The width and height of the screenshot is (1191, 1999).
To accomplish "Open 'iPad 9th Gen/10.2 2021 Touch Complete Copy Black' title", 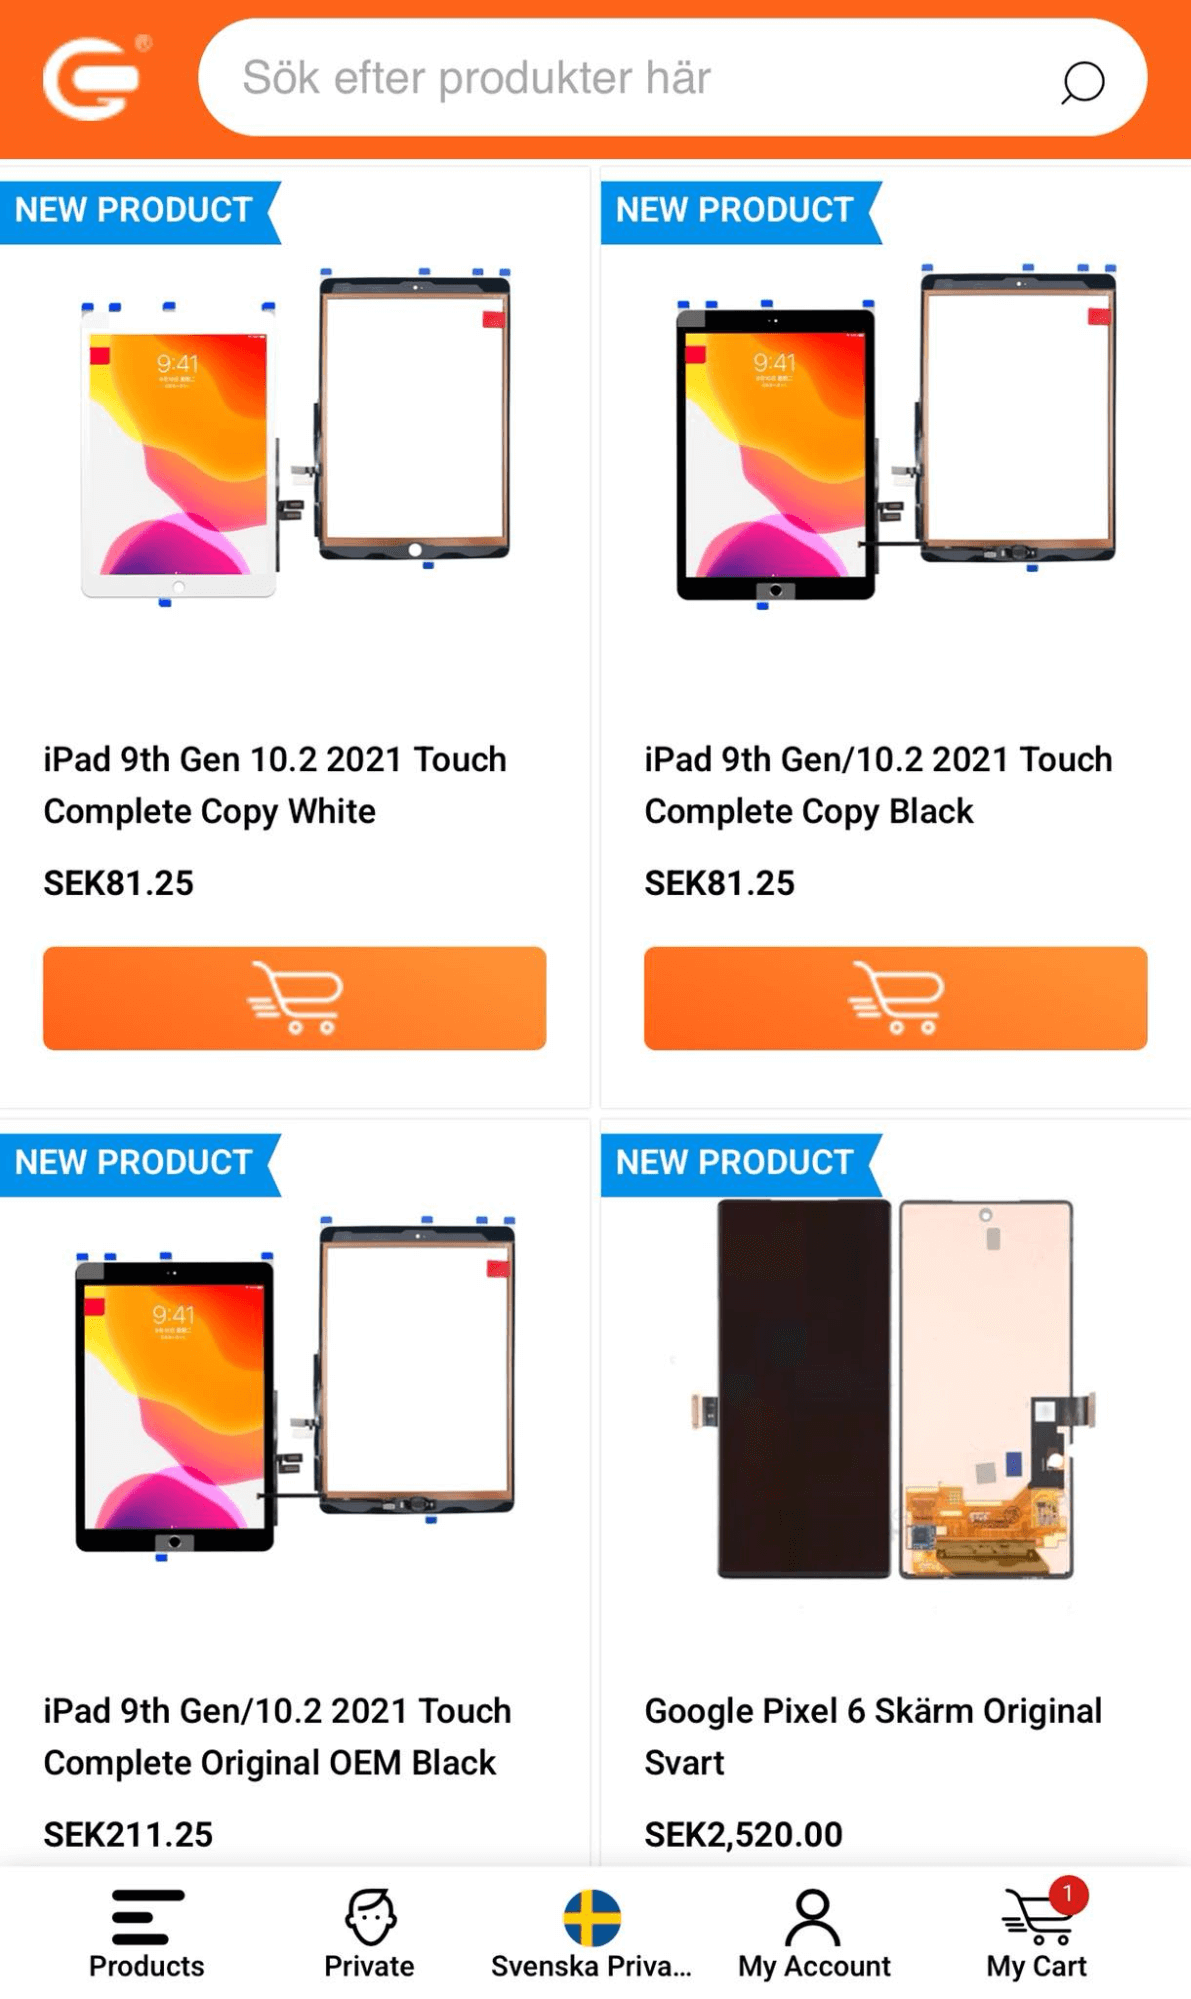I will pos(878,785).
